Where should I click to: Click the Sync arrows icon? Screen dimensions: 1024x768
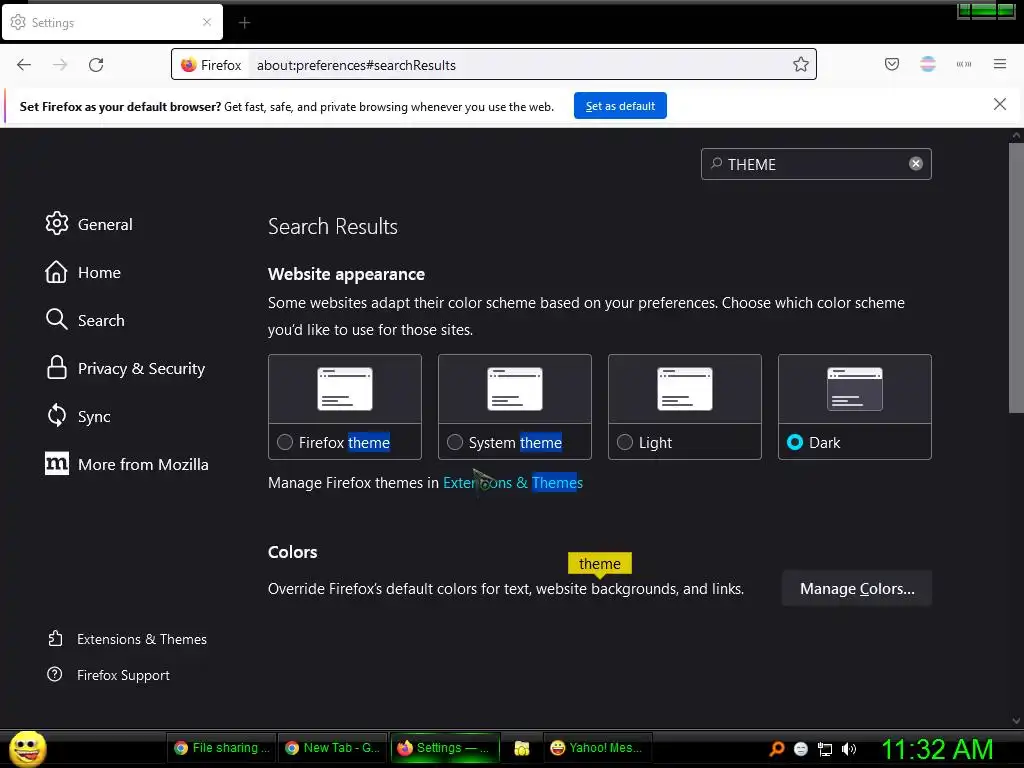[x=57, y=415]
